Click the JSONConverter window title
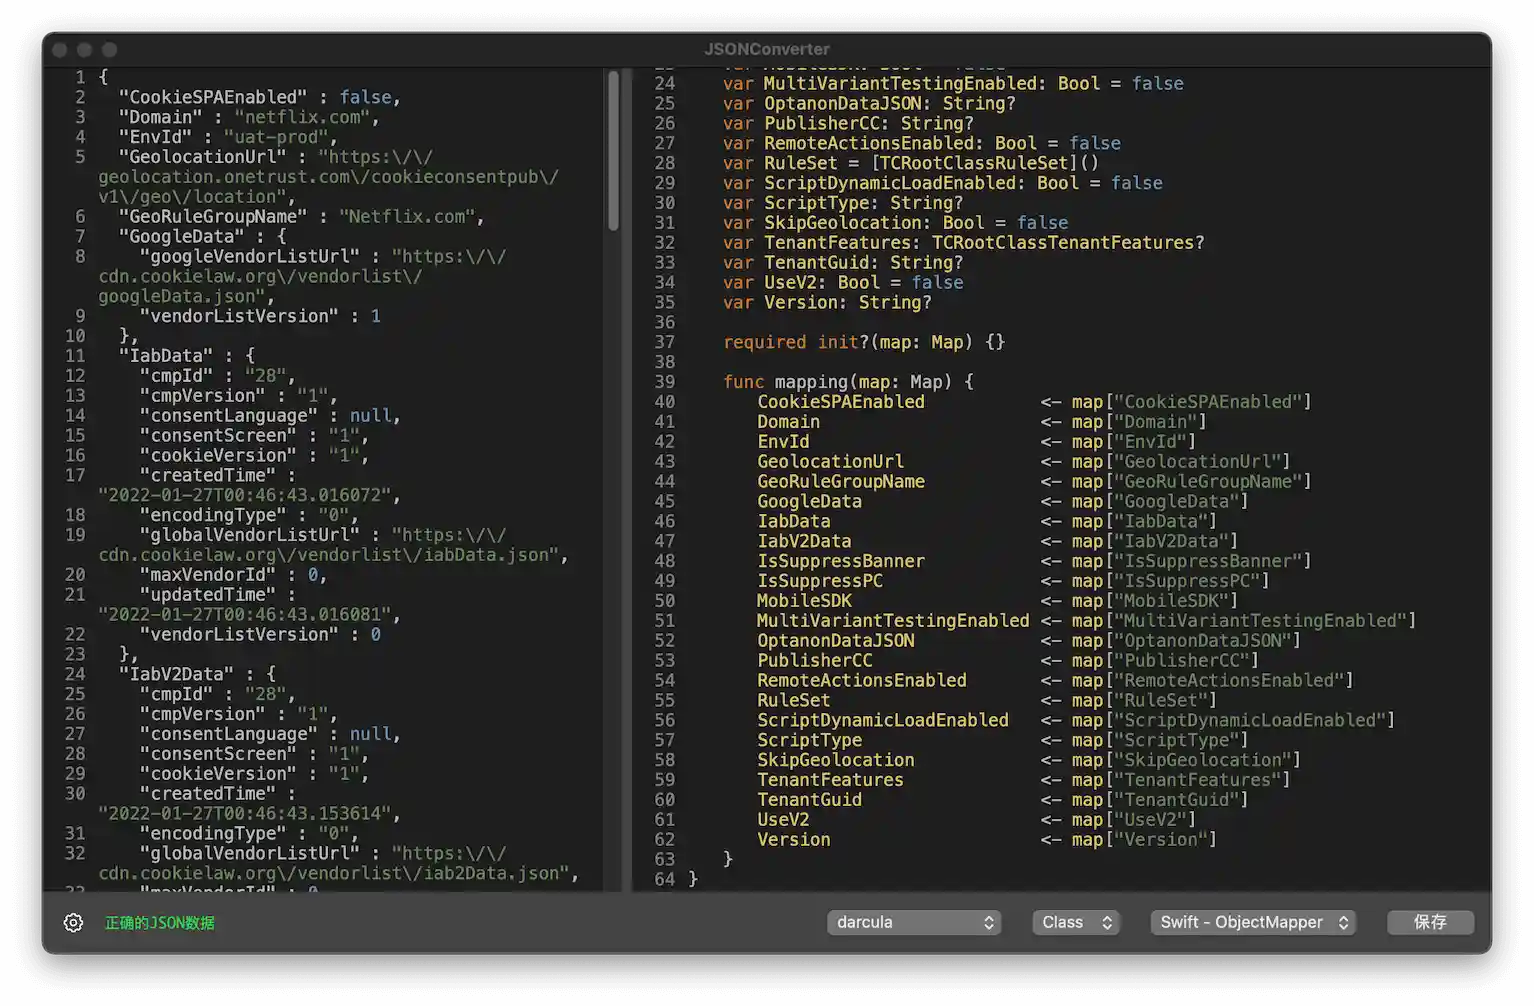This screenshot has width=1534, height=1006. (x=766, y=49)
